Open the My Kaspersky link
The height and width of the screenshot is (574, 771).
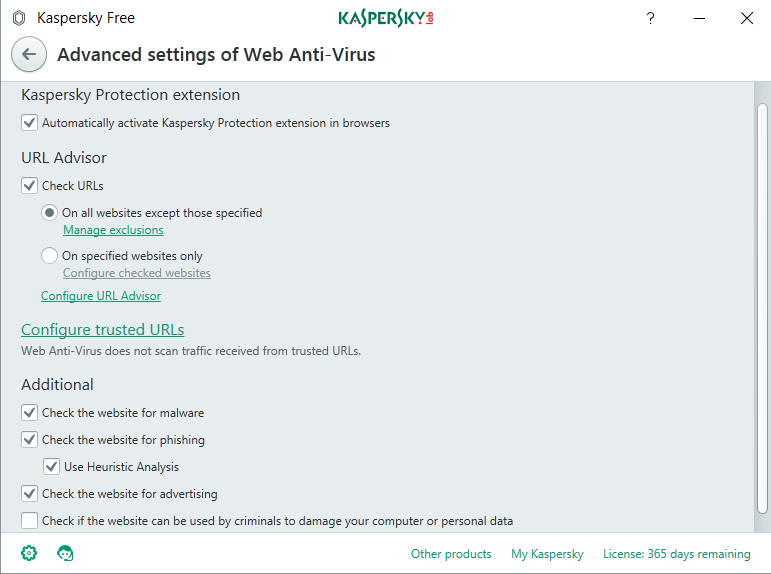[x=547, y=554]
